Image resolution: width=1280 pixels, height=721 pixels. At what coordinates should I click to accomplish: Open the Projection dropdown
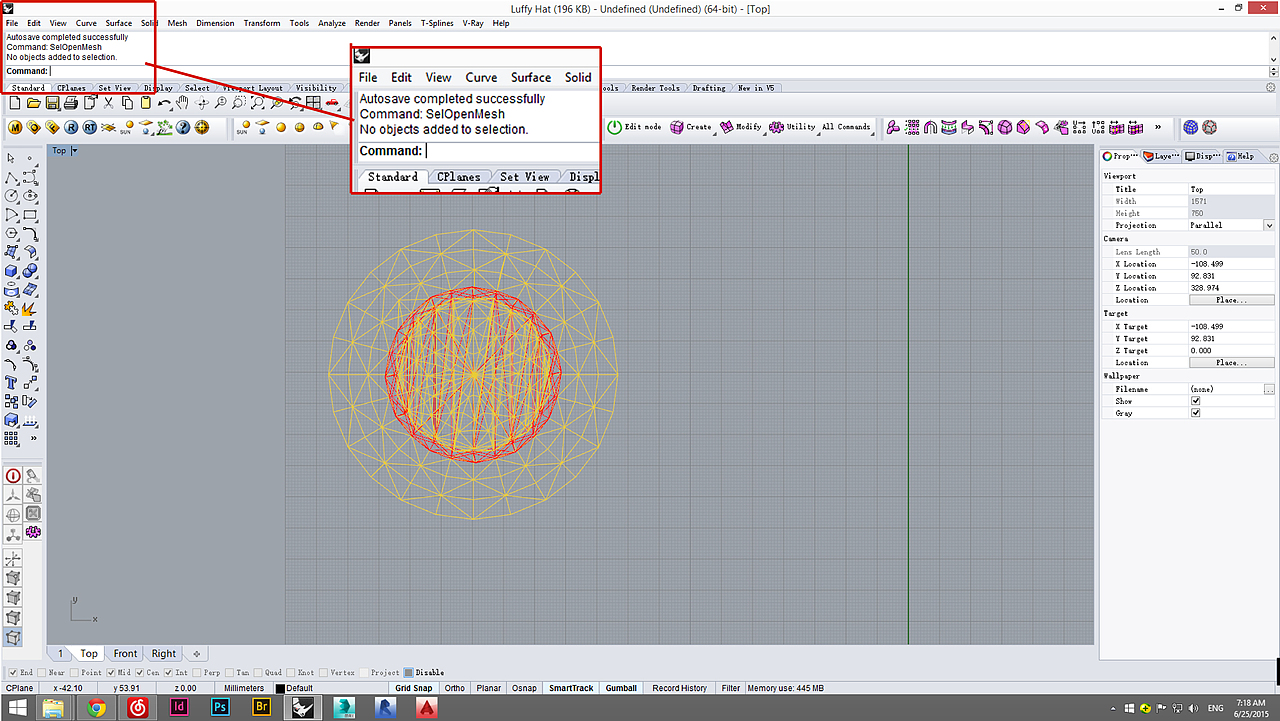[1269, 226]
